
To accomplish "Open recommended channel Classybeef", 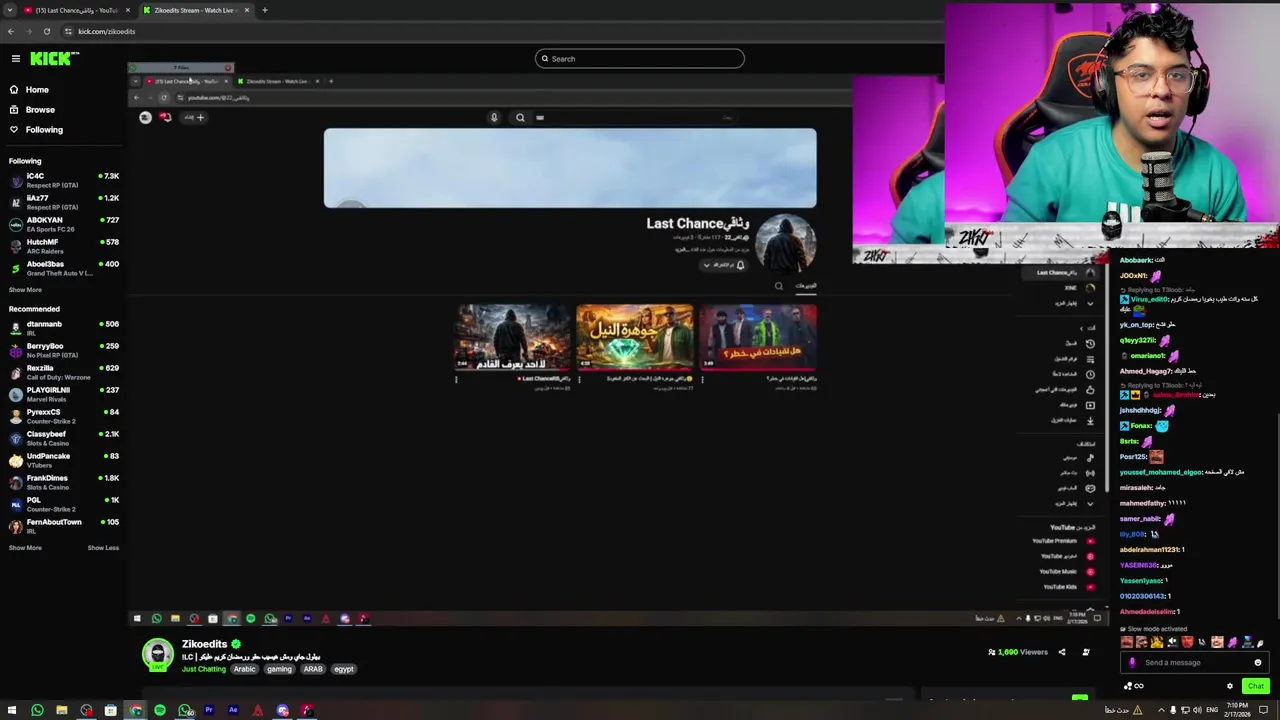I will [64, 438].
